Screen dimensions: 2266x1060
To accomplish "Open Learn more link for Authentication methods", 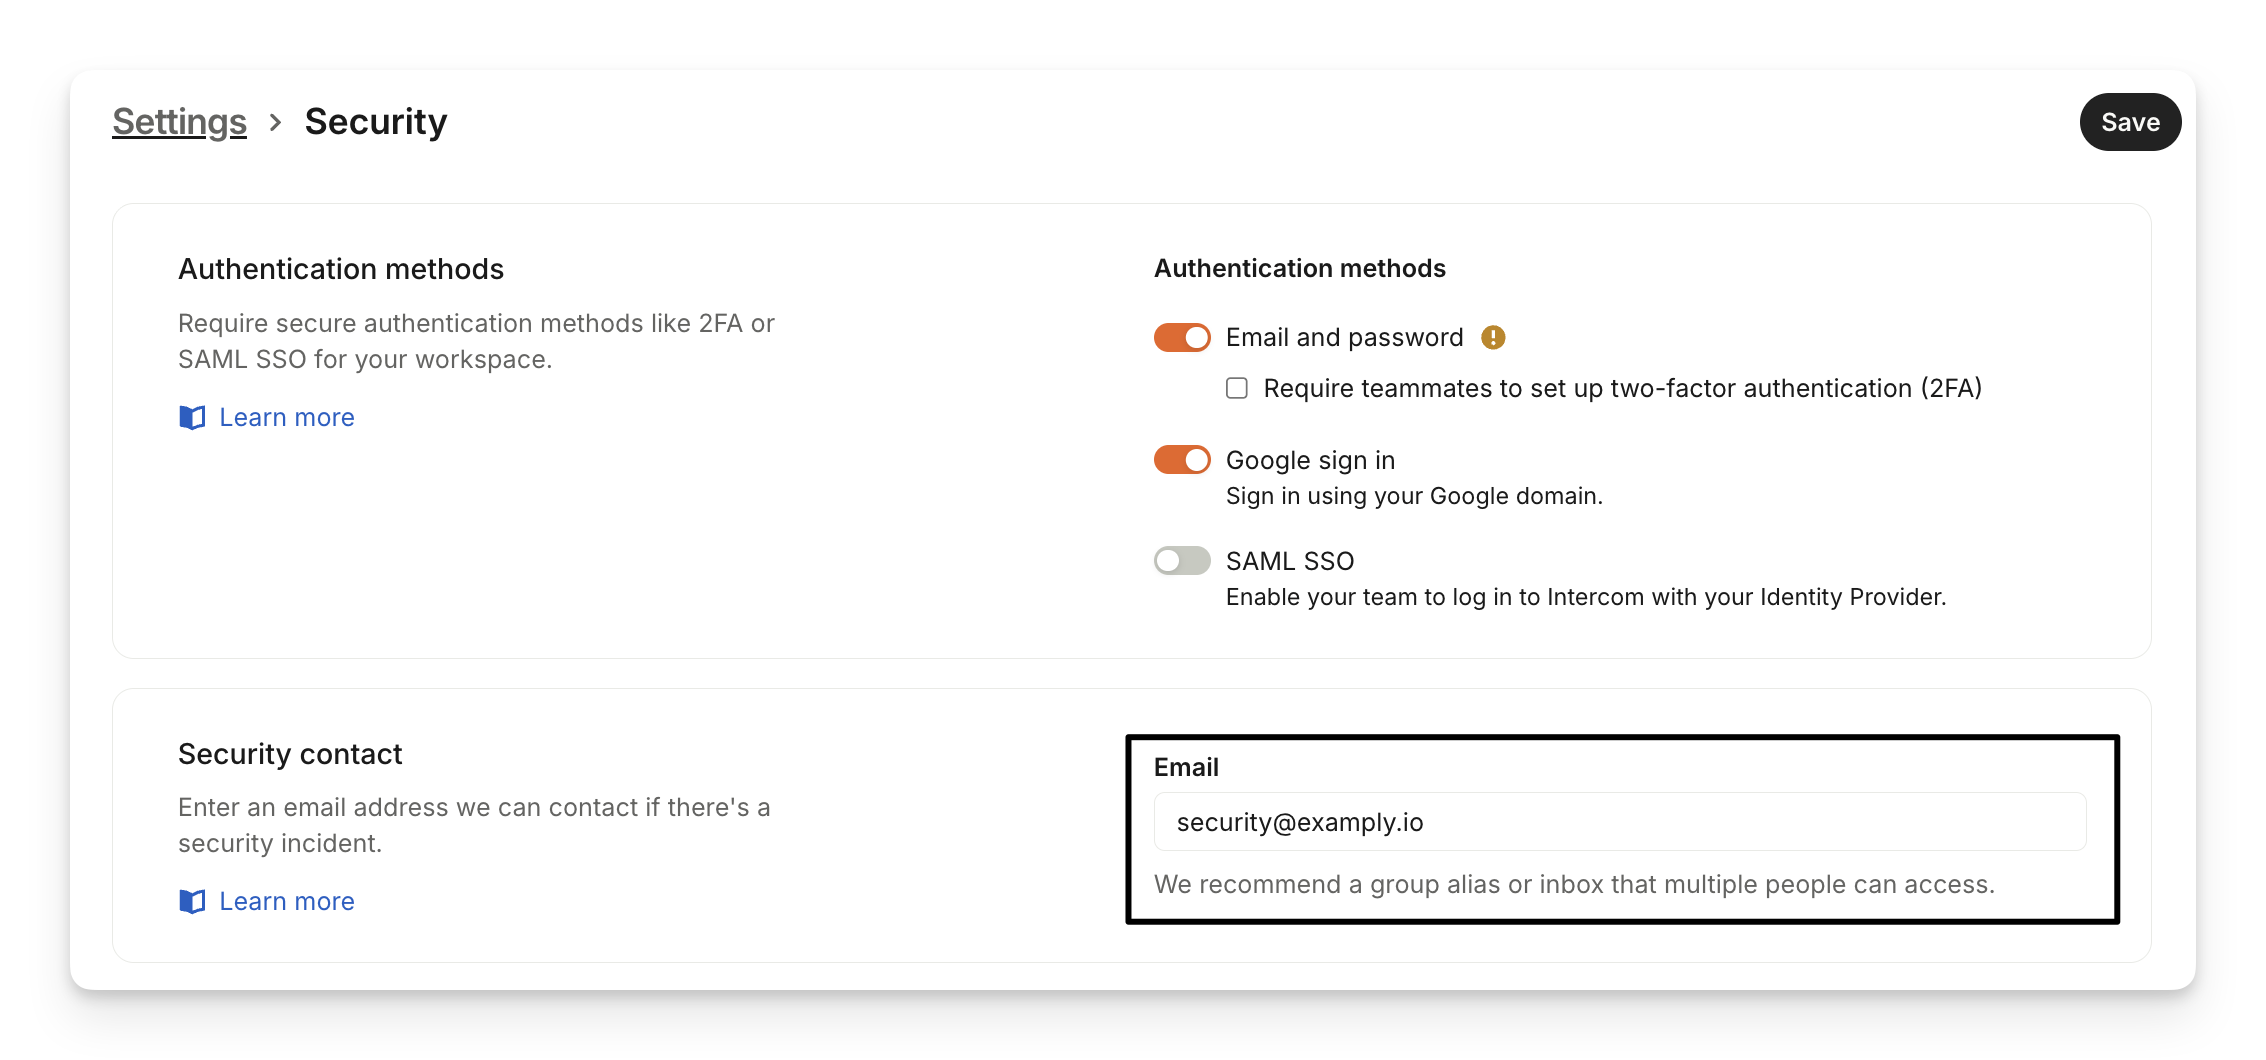I will click(x=286, y=417).
